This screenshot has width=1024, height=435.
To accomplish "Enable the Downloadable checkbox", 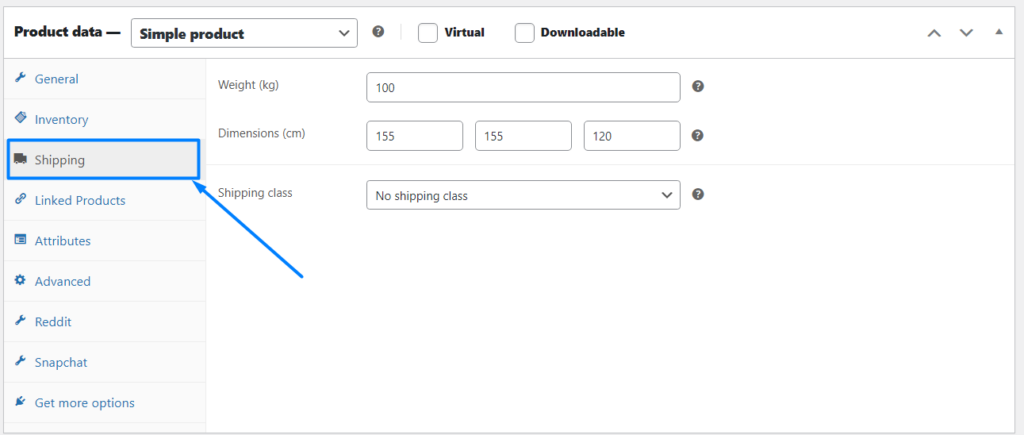I will tap(524, 33).
